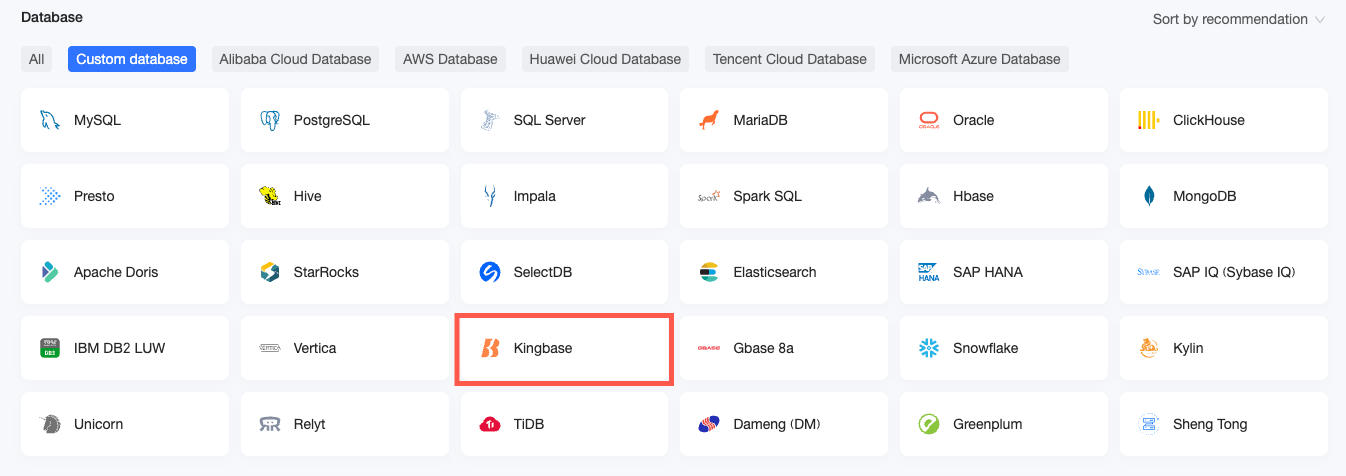The height and width of the screenshot is (476, 1346).
Task: Pick the StarRocks label
Action: 326,272
